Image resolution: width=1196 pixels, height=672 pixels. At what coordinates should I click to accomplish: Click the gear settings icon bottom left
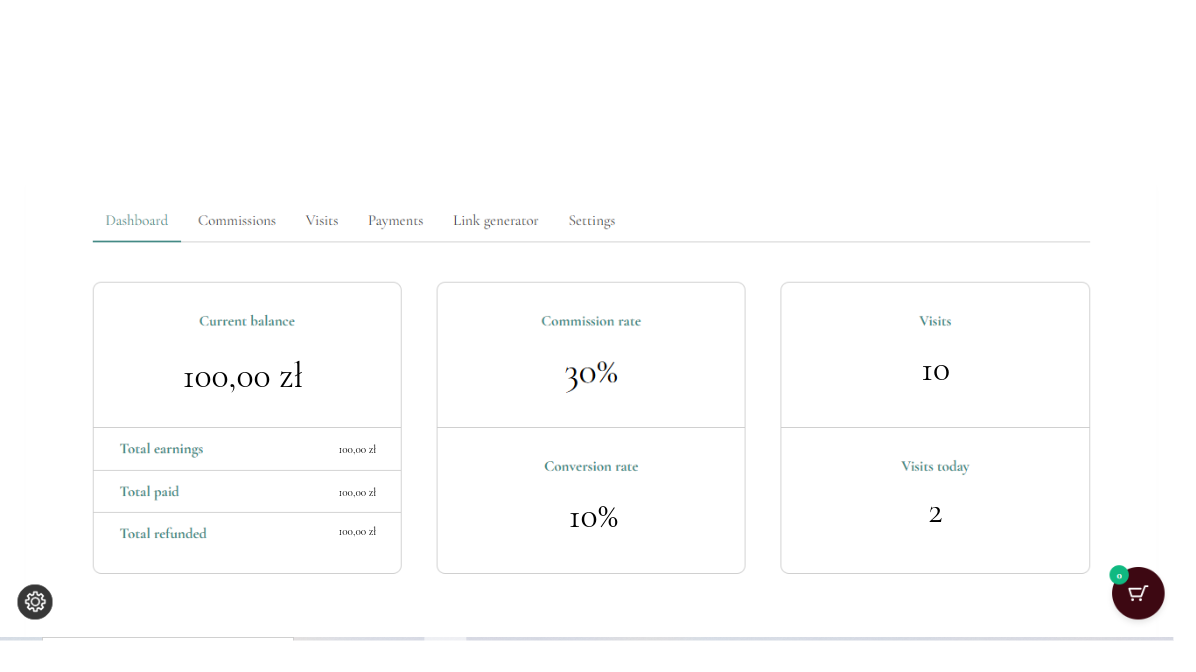(35, 602)
